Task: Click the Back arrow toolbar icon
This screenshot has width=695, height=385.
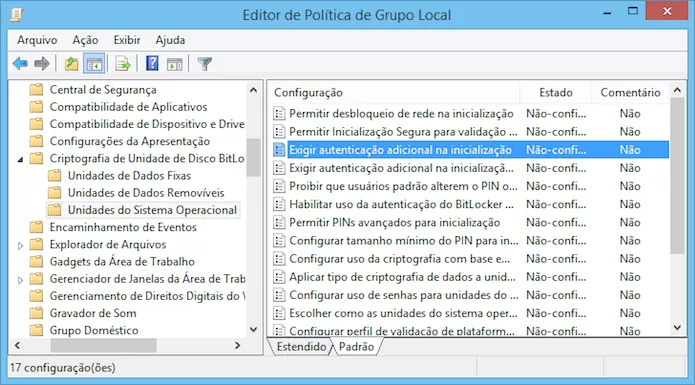Action: click(20, 64)
